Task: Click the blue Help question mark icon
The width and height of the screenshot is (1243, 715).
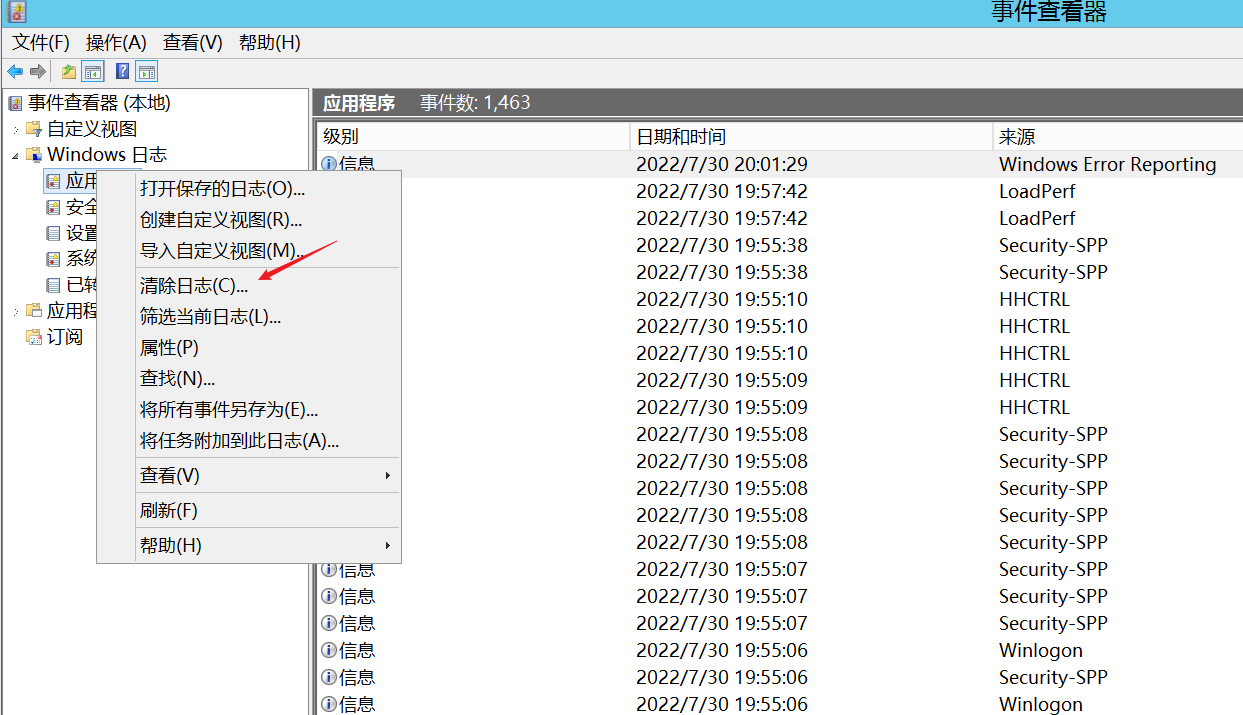Action: [122, 72]
